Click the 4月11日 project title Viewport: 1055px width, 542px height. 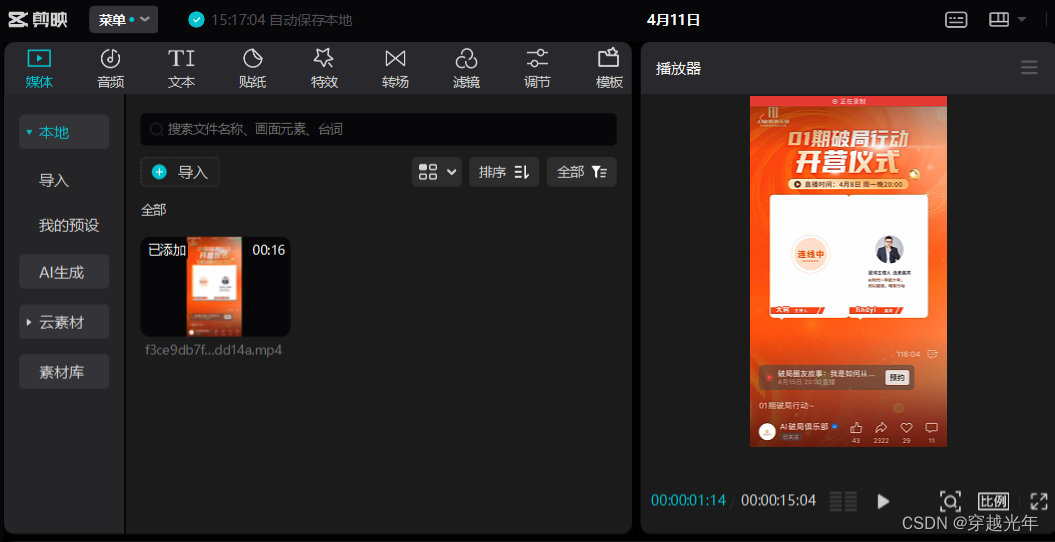pyautogui.click(x=674, y=20)
